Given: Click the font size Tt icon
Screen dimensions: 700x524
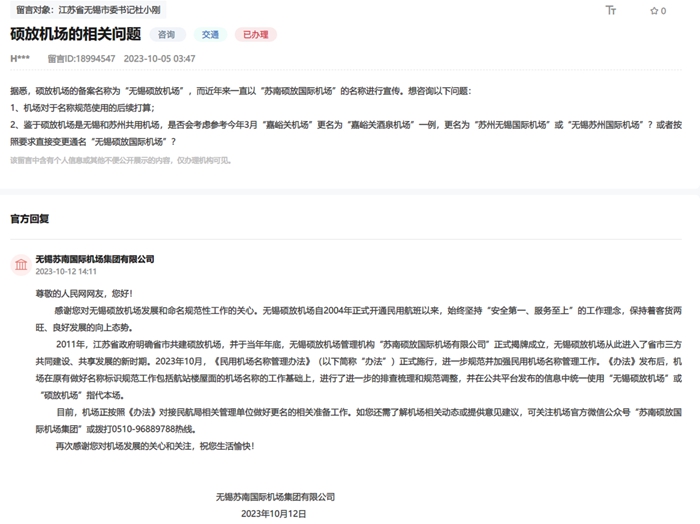Looking at the screenshot, I should click(610, 10).
